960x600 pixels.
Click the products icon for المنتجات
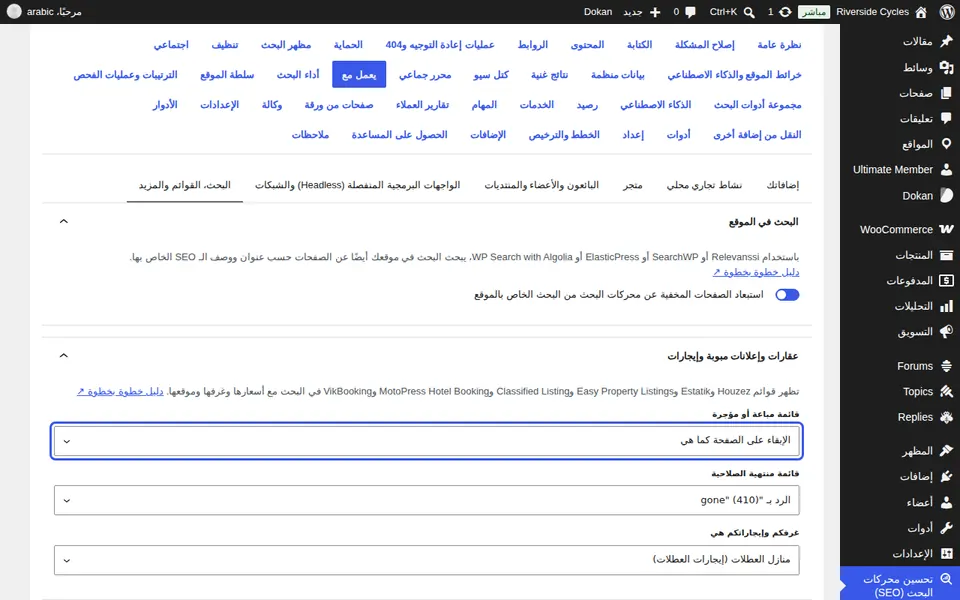[946, 255]
